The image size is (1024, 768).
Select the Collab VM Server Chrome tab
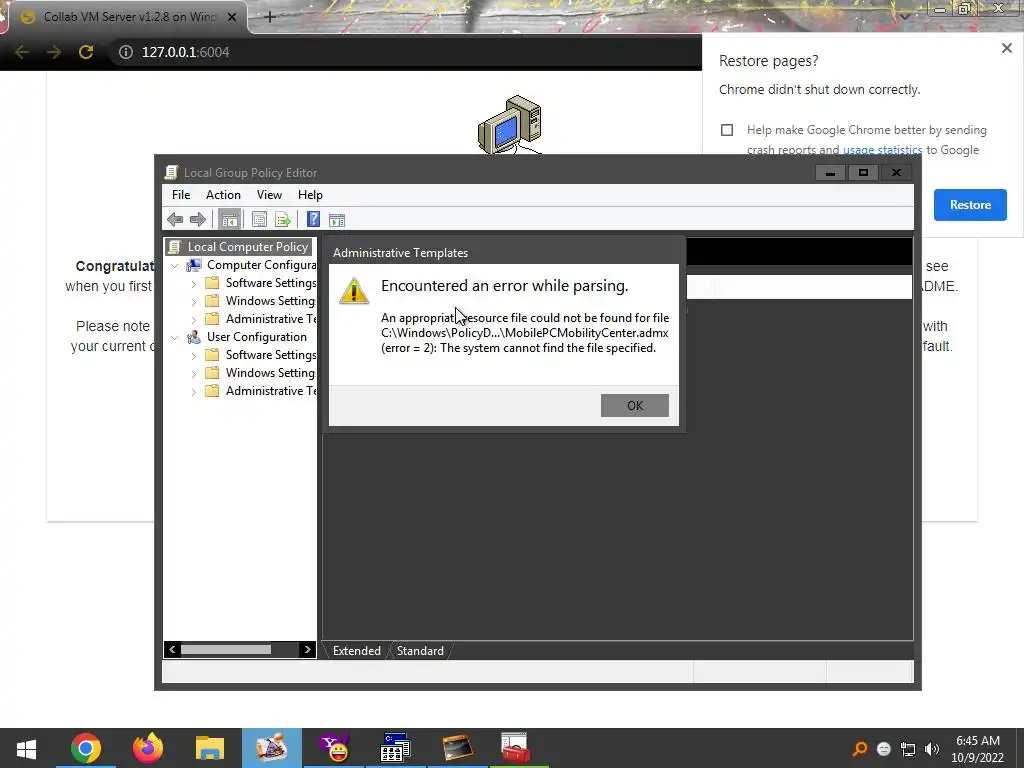click(x=128, y=17)
